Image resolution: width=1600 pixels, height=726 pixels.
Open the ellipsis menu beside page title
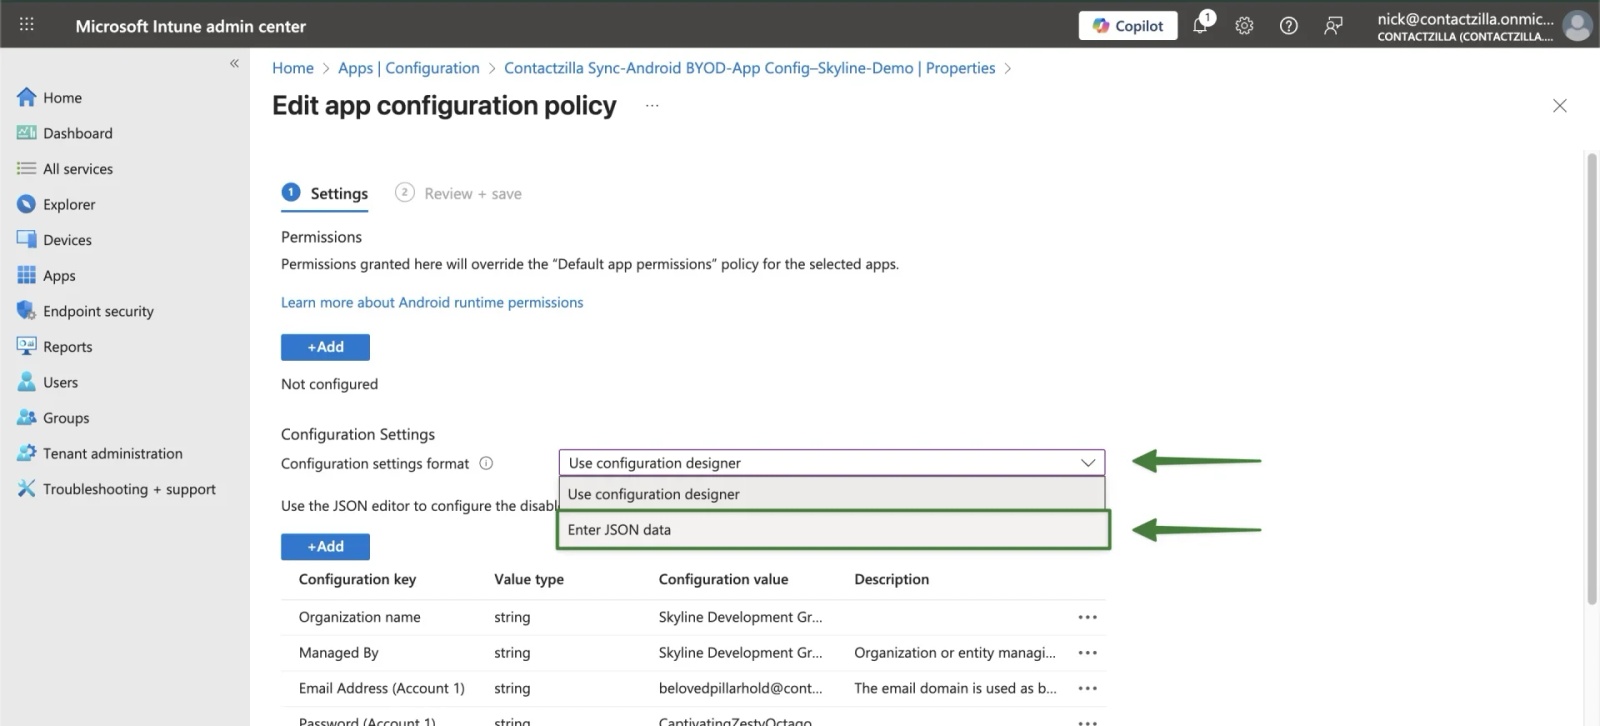pos(652,105)
